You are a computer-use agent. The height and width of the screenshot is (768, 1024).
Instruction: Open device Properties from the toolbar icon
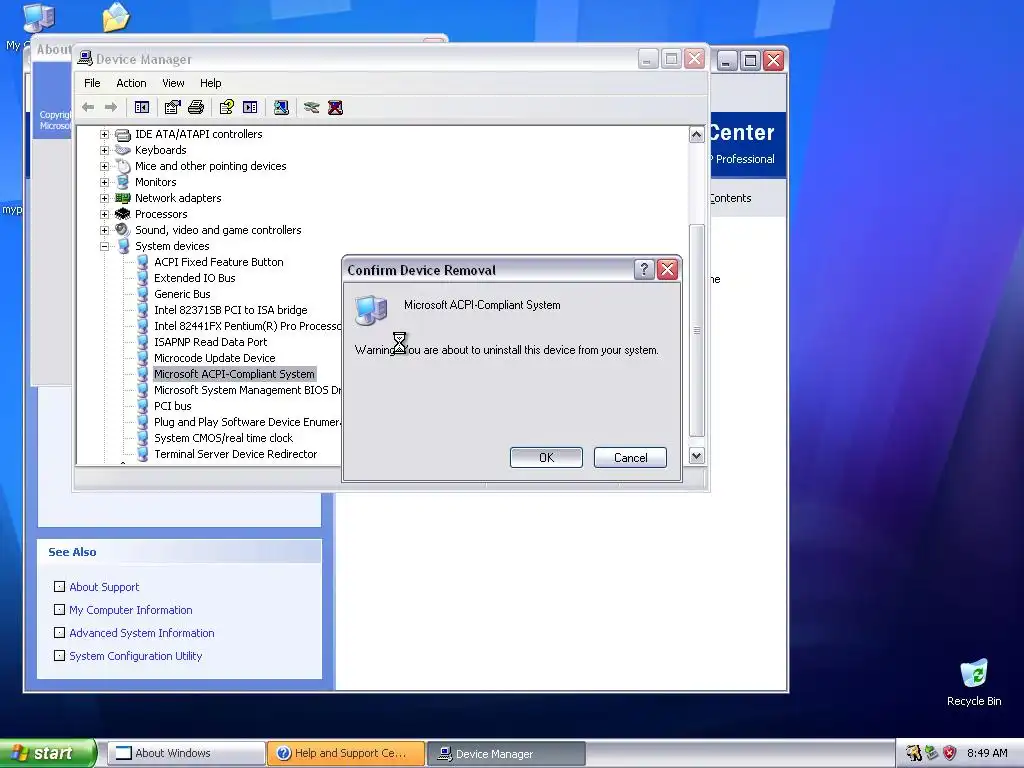[x=172, y=108]
